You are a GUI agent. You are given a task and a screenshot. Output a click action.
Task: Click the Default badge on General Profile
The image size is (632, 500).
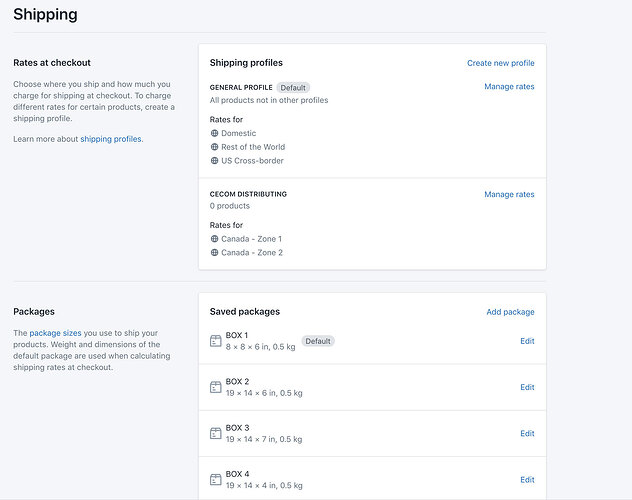(293, 88)
